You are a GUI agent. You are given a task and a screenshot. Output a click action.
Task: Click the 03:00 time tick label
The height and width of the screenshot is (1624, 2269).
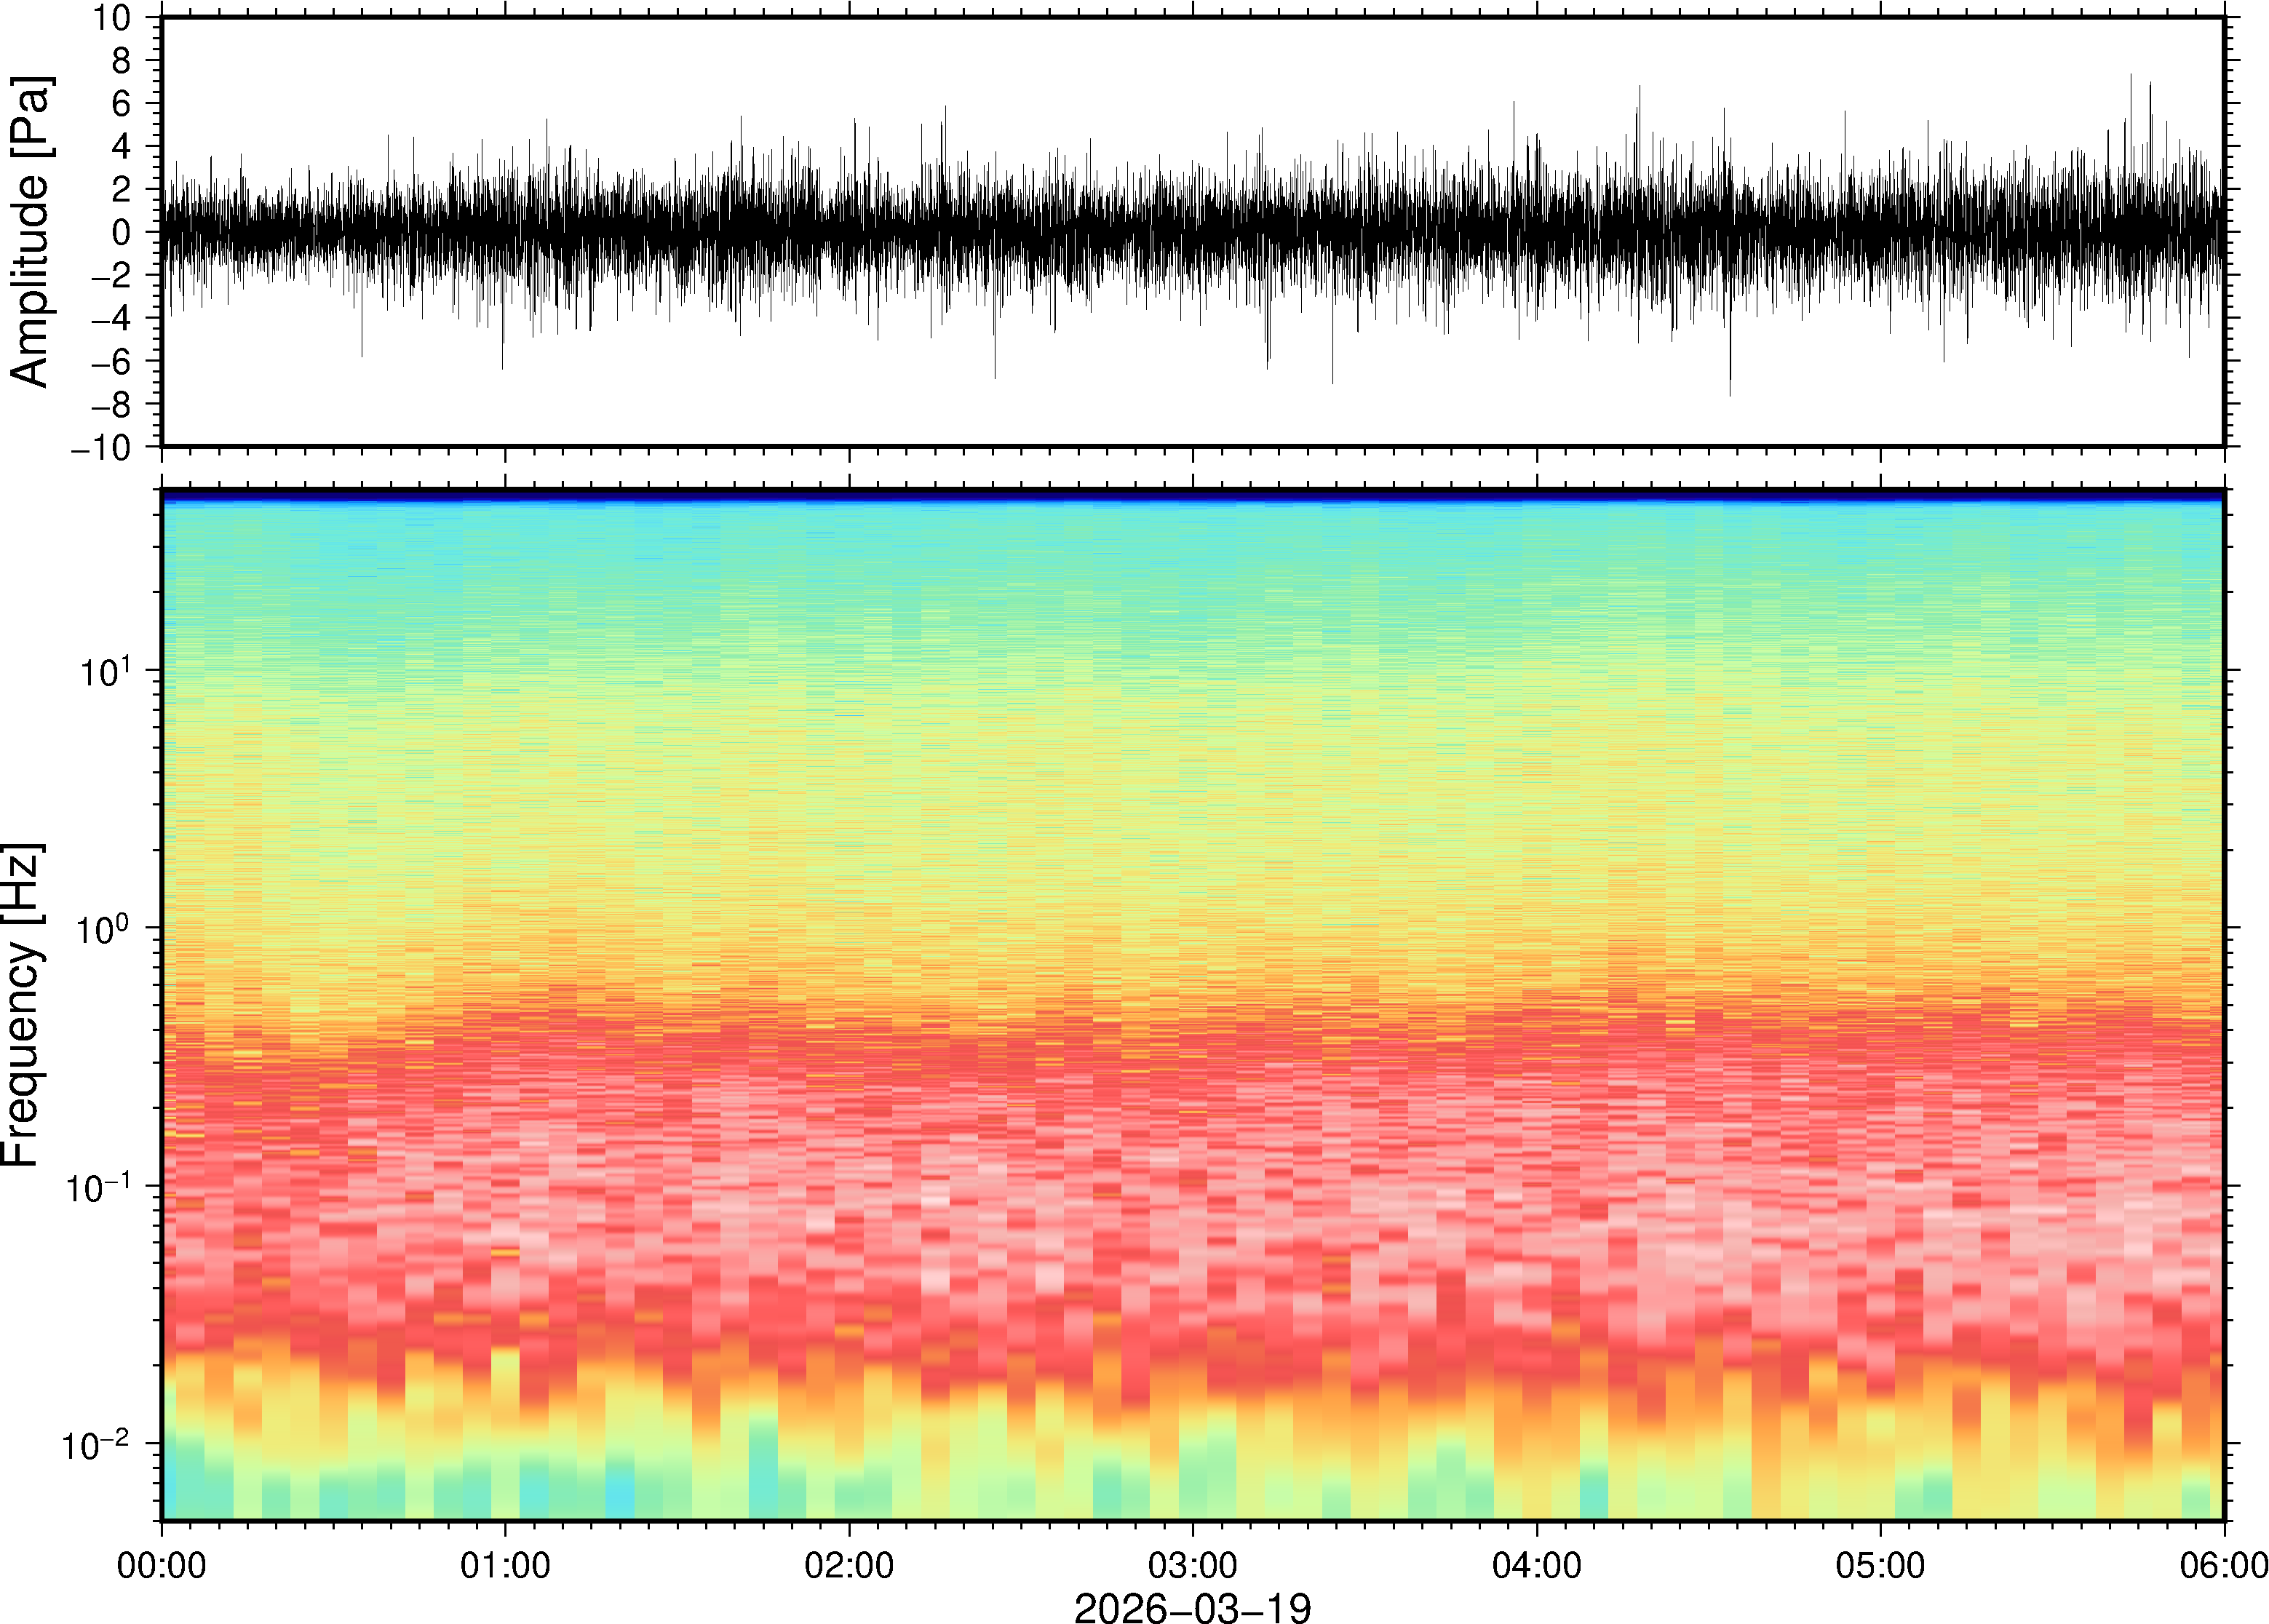coord(1192,1565)
